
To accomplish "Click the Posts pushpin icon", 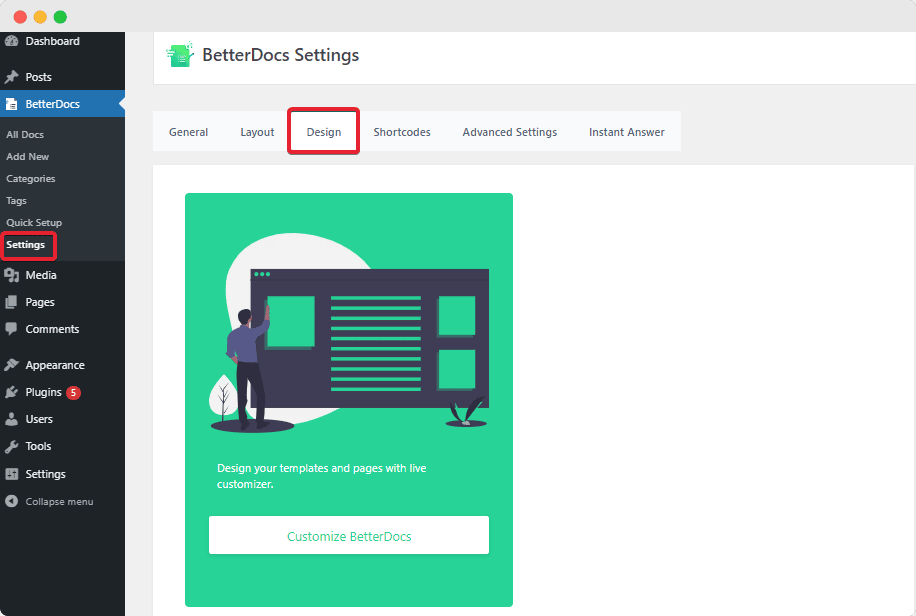I will [11, 77].
